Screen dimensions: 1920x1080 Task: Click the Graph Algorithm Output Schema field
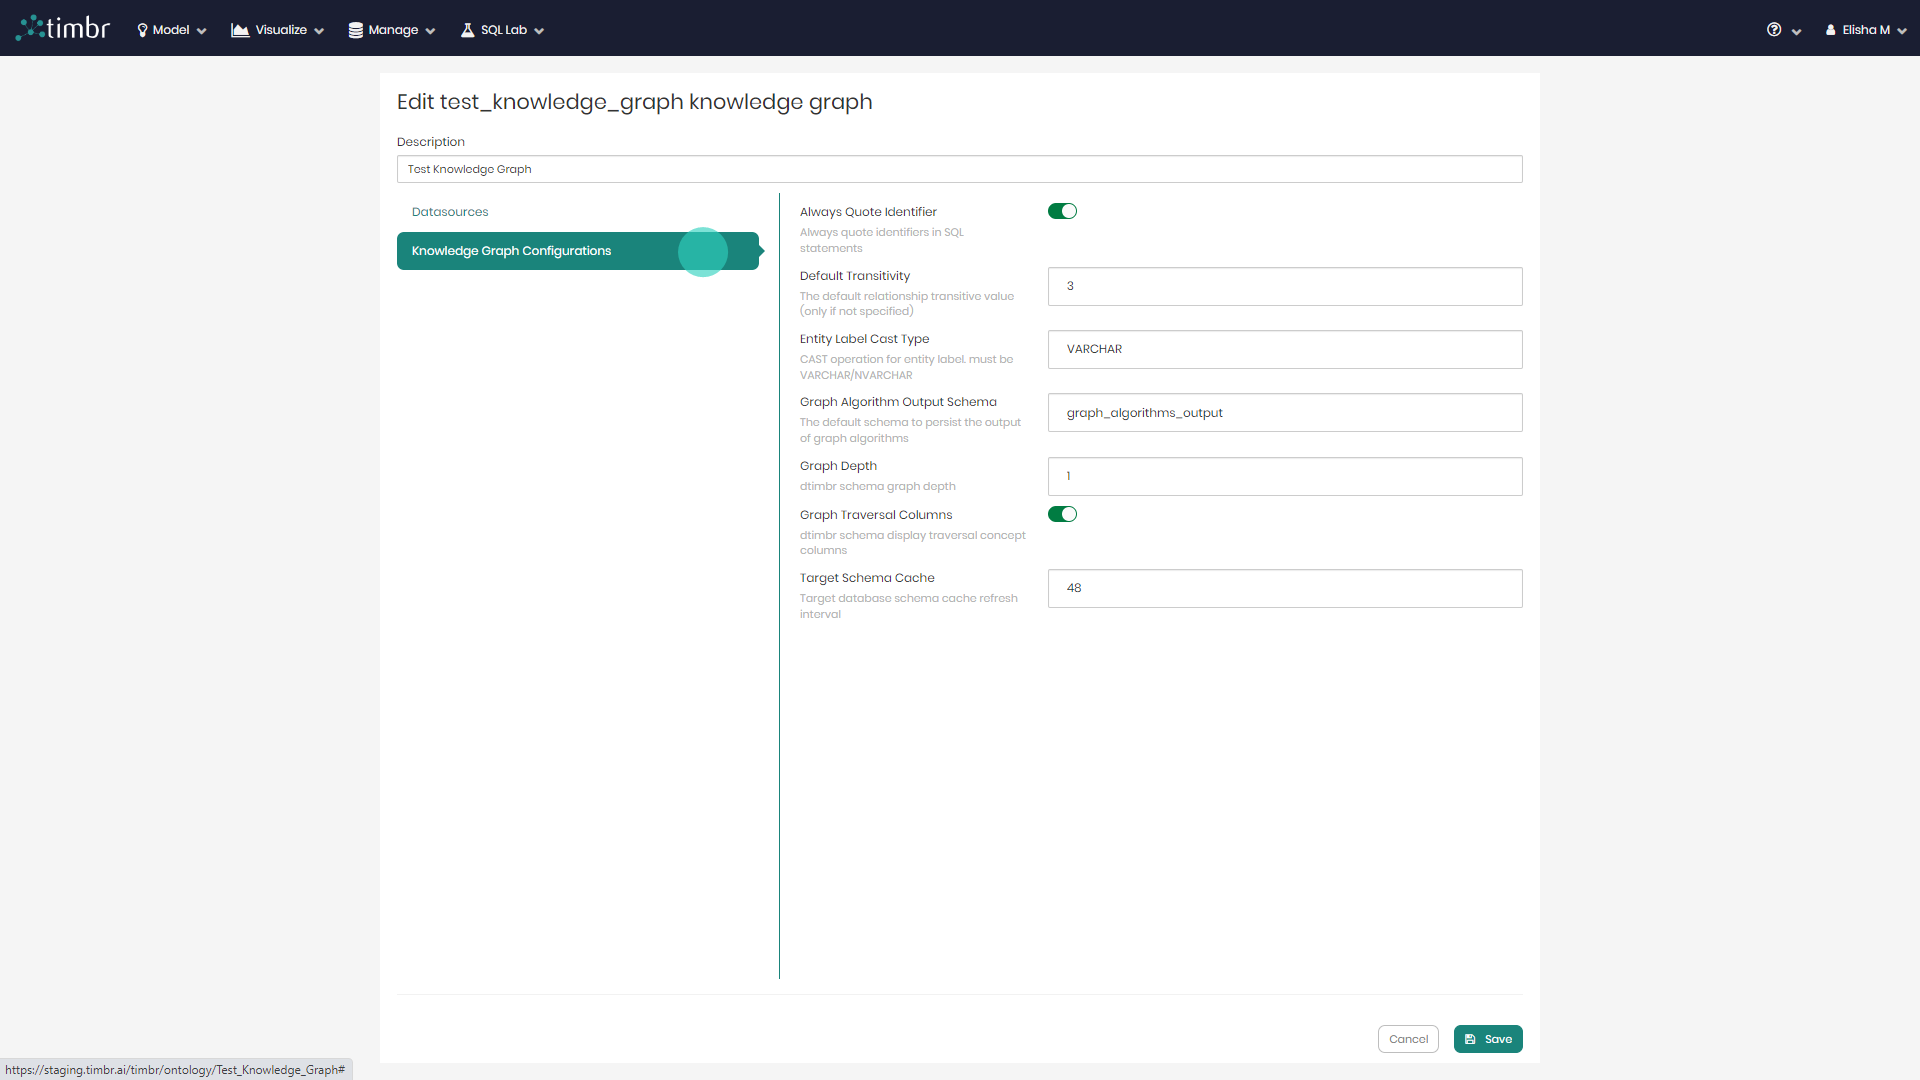1284,413
